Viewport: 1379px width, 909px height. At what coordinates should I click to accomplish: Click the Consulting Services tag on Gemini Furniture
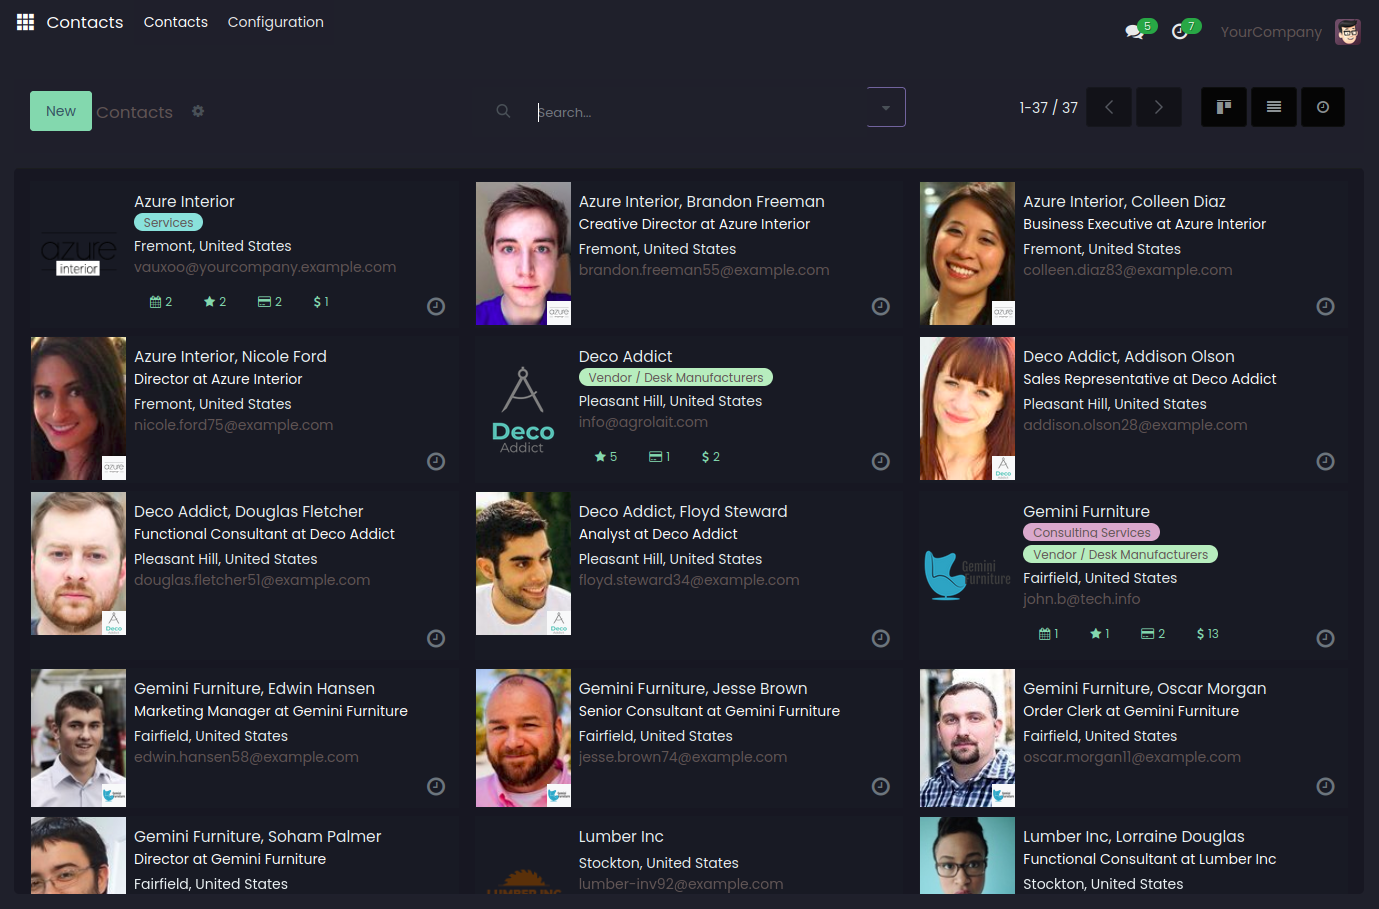[x=1092, y=533]
